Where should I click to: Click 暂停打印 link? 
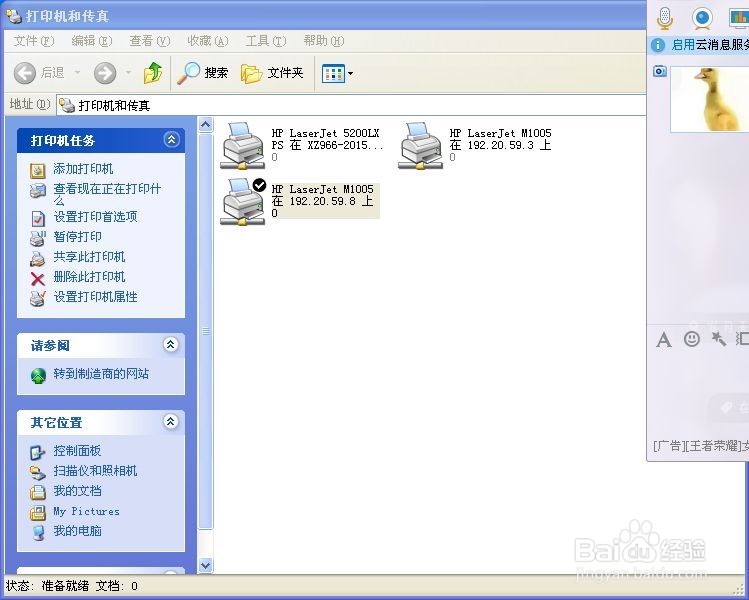point(77,236)
